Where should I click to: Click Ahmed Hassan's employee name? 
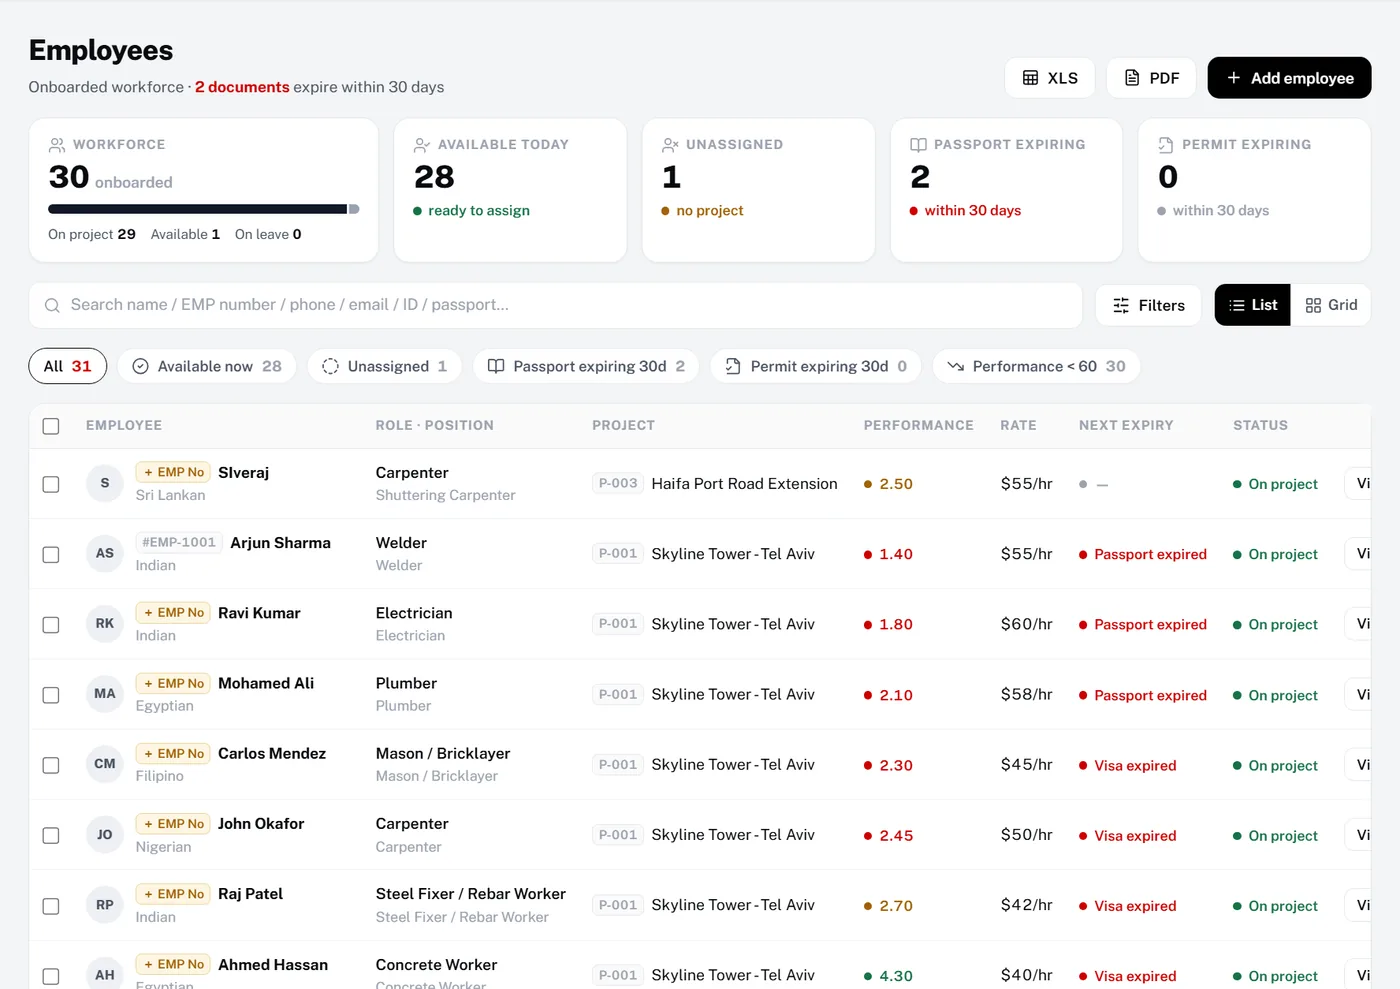(x=273, y=965)
